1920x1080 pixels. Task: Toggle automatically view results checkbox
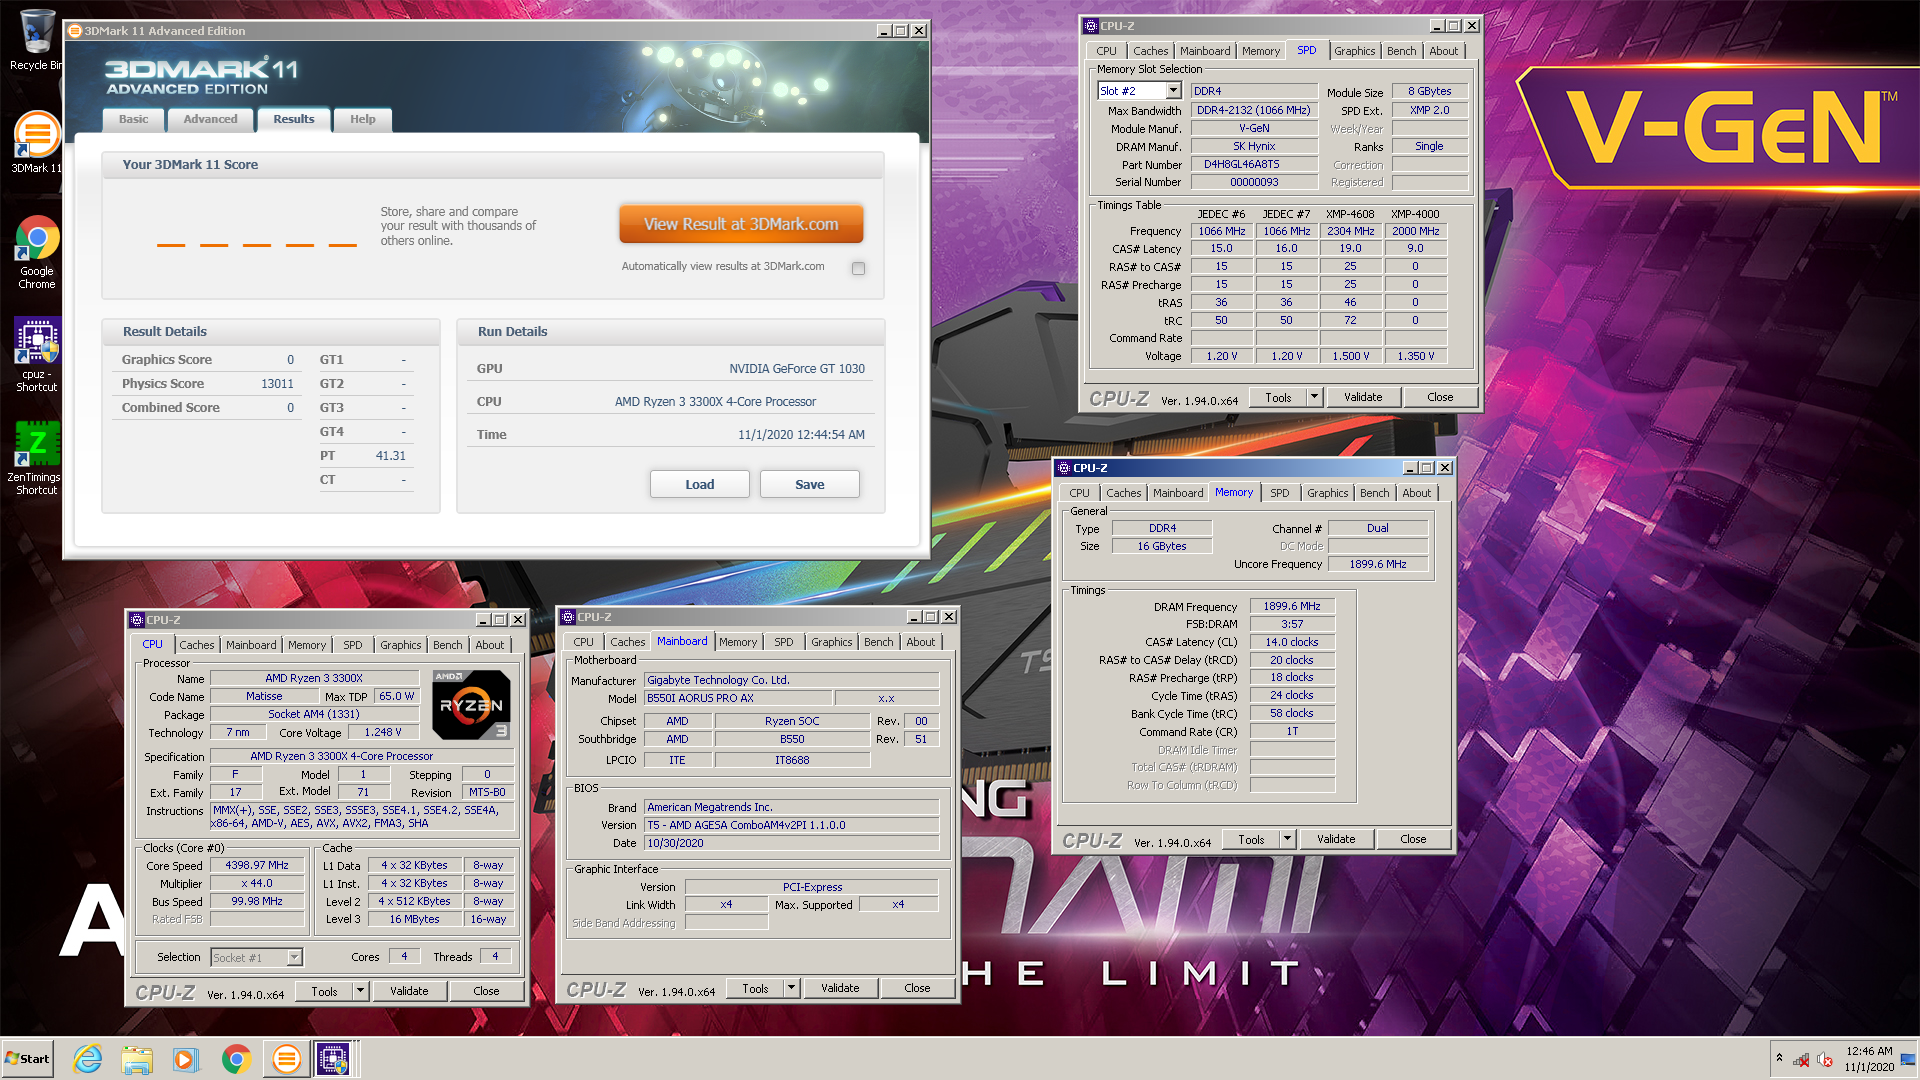[x=858, y=268]
